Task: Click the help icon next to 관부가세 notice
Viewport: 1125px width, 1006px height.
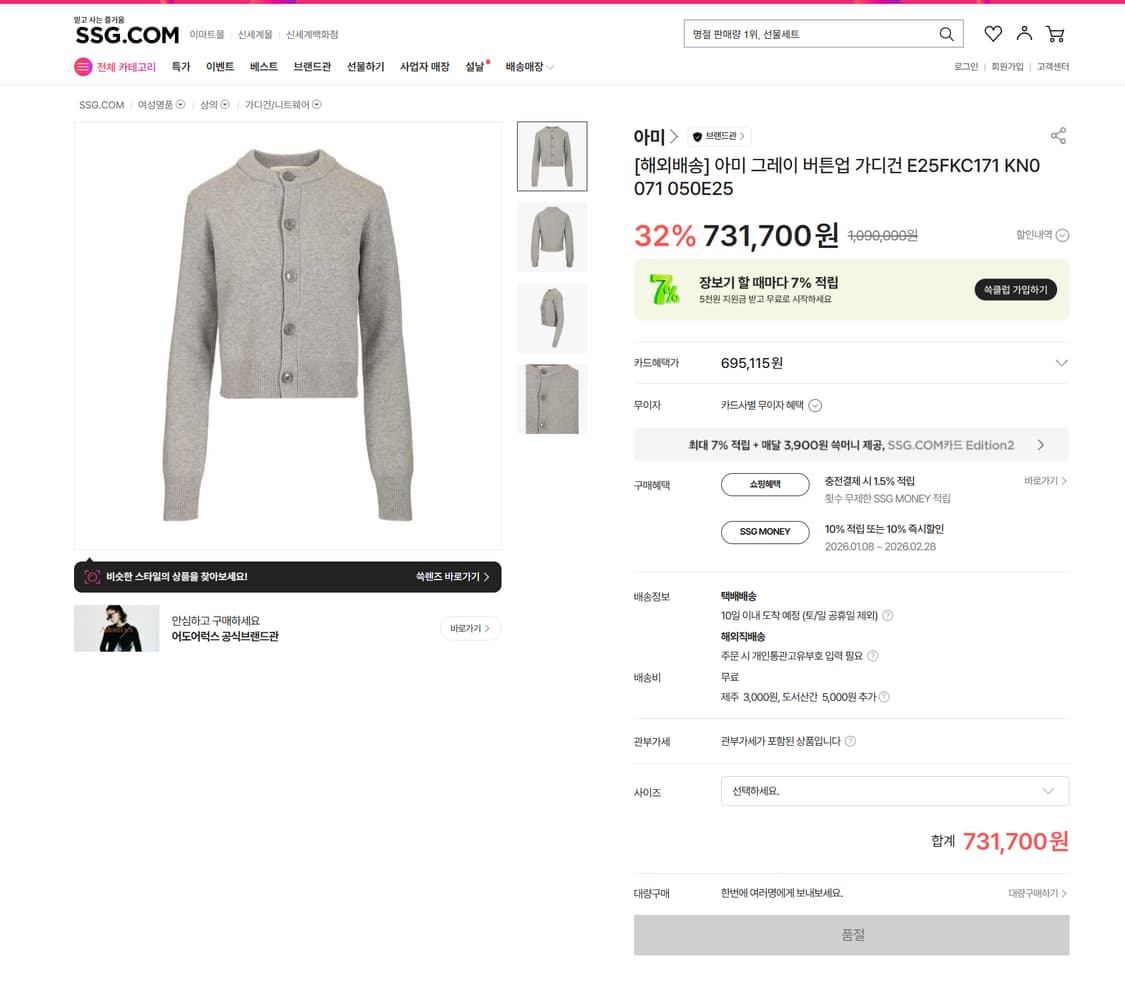Action: click(850, 741)
